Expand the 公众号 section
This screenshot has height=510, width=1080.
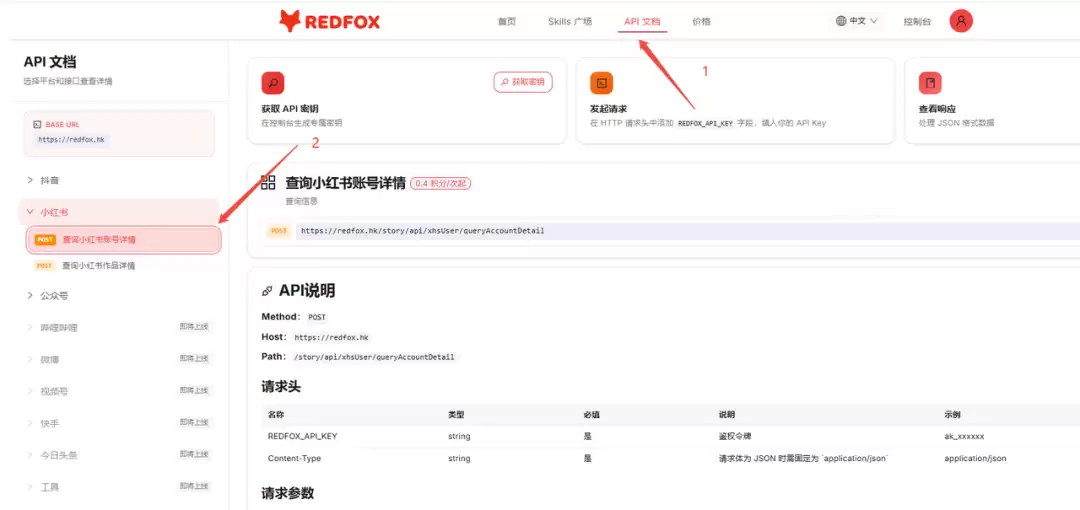(x=121, y=296)
